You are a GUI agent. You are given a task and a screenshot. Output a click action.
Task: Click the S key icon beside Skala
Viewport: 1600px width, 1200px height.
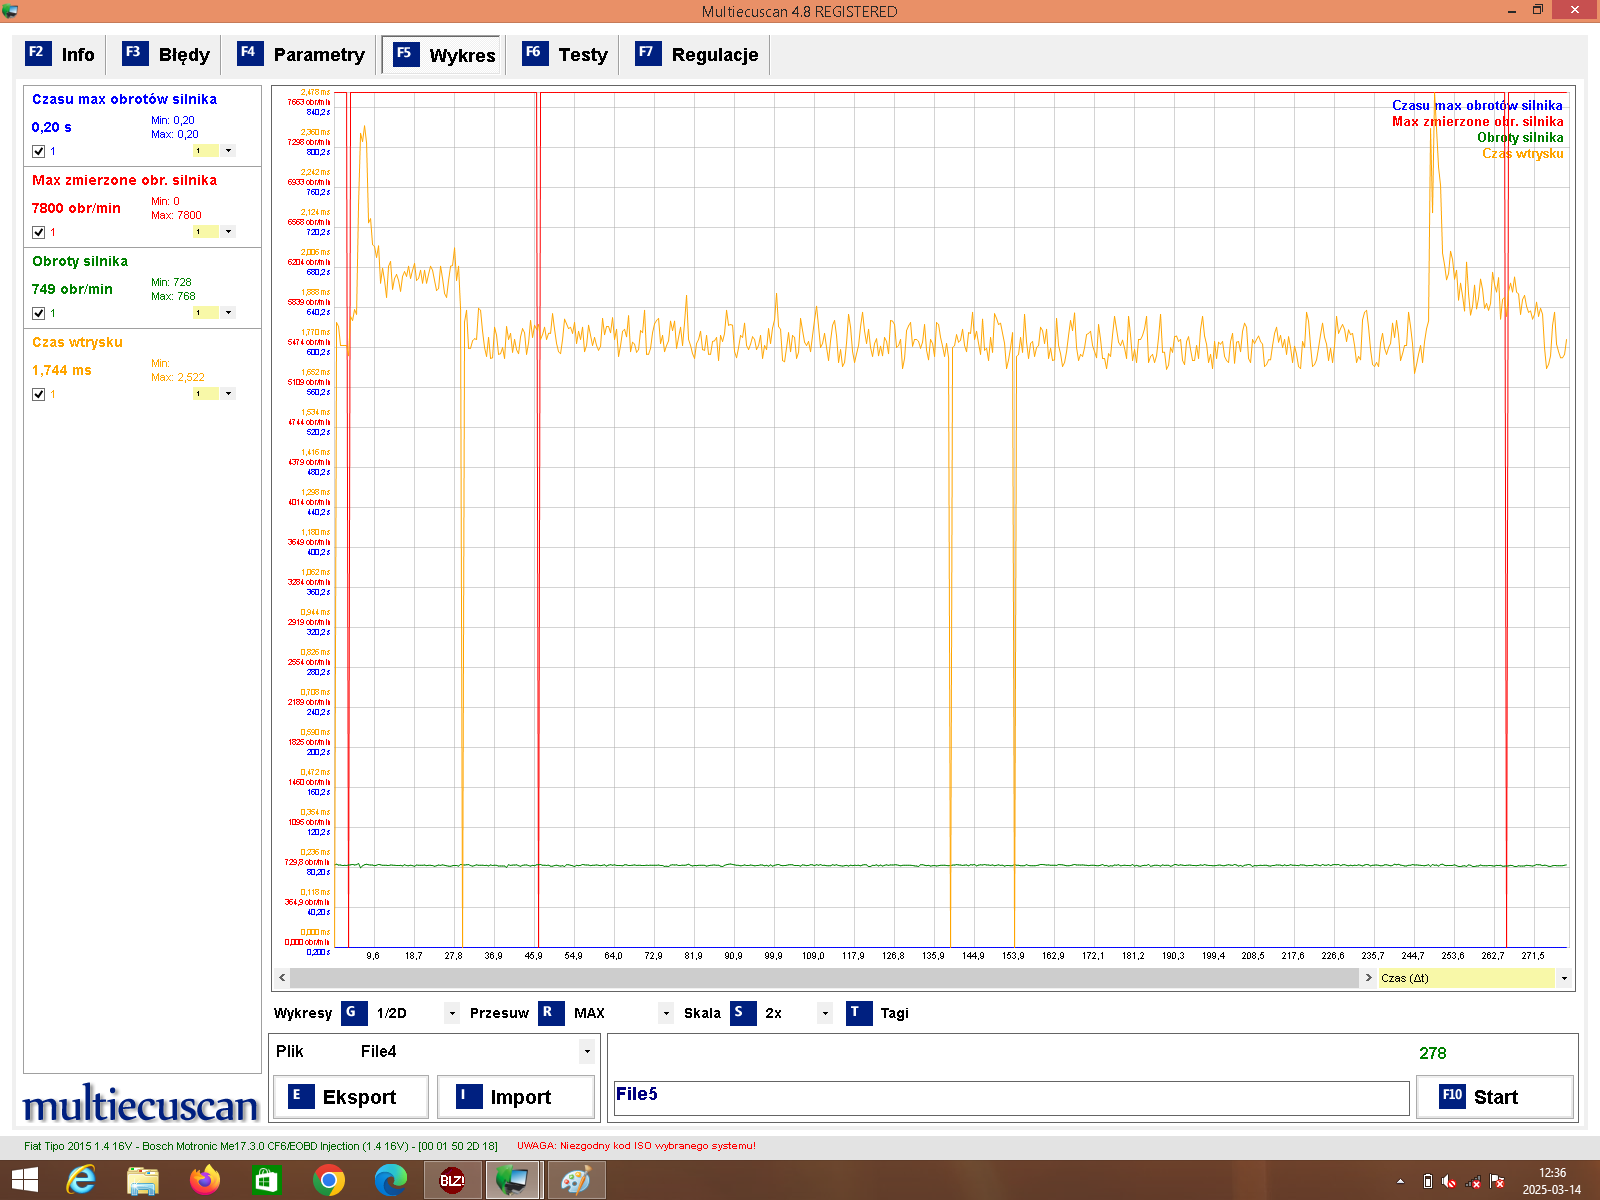[x=743, y=1013]
